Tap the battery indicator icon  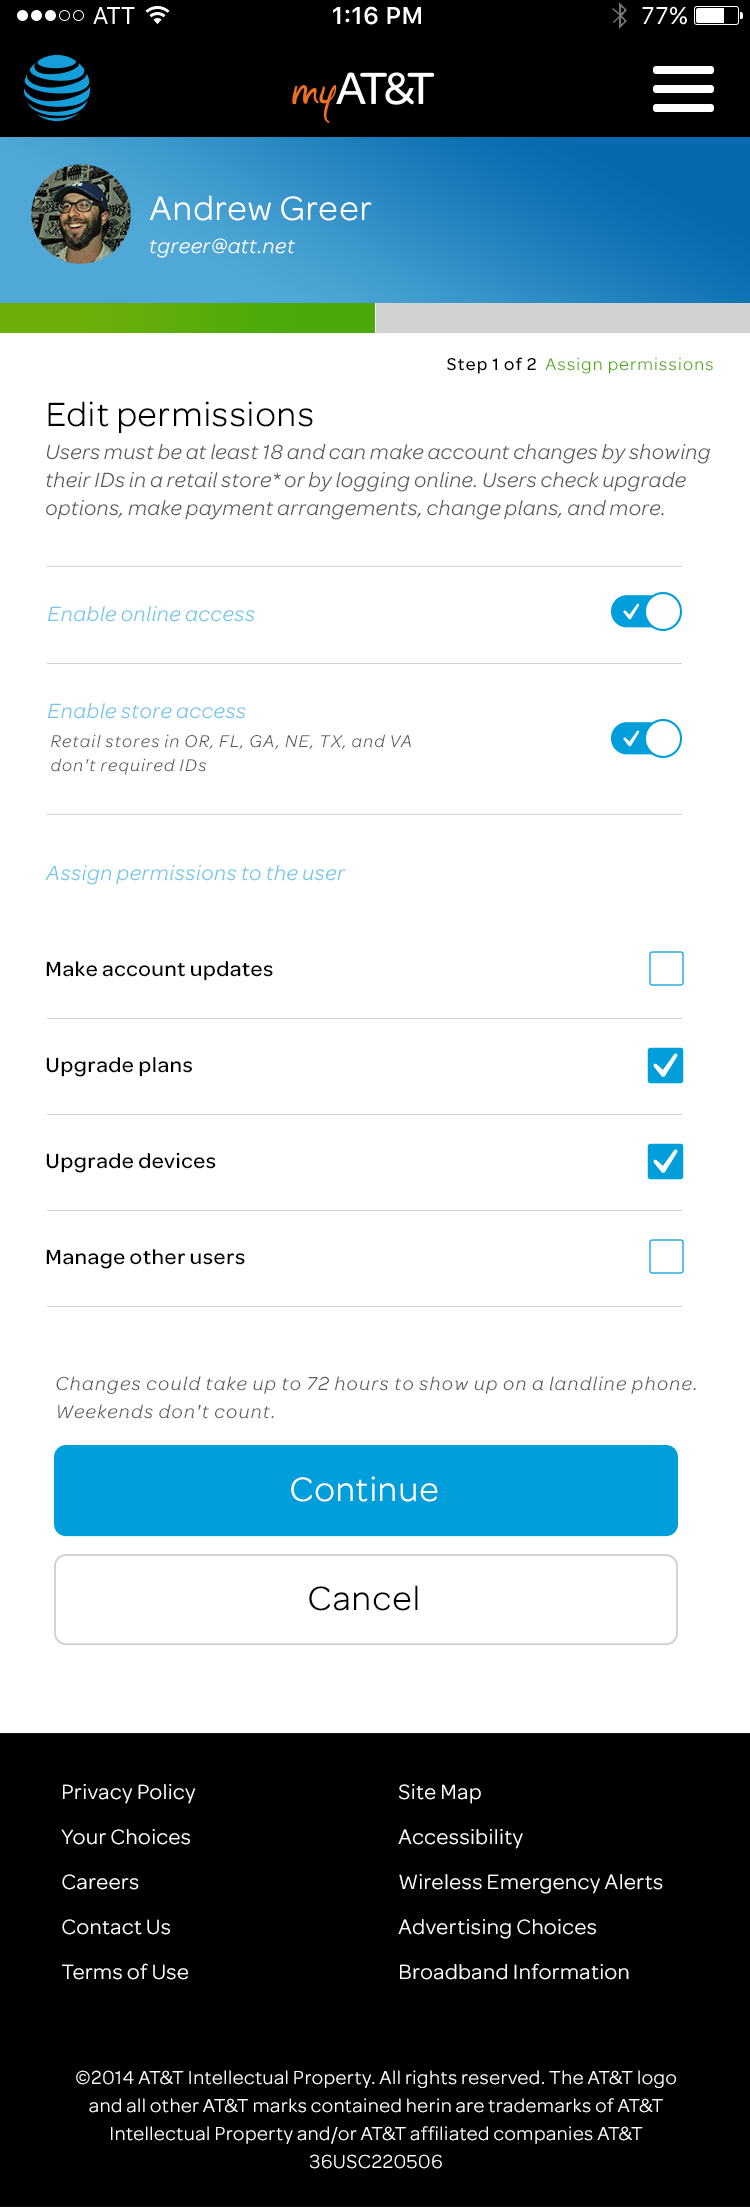click(x=718, y=15)
